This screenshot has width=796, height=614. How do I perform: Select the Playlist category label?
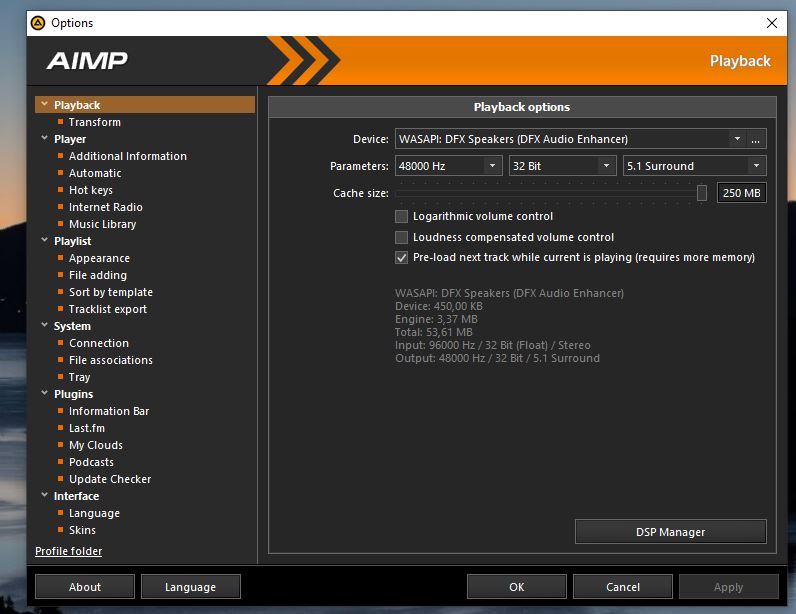[x=73, y=241]
